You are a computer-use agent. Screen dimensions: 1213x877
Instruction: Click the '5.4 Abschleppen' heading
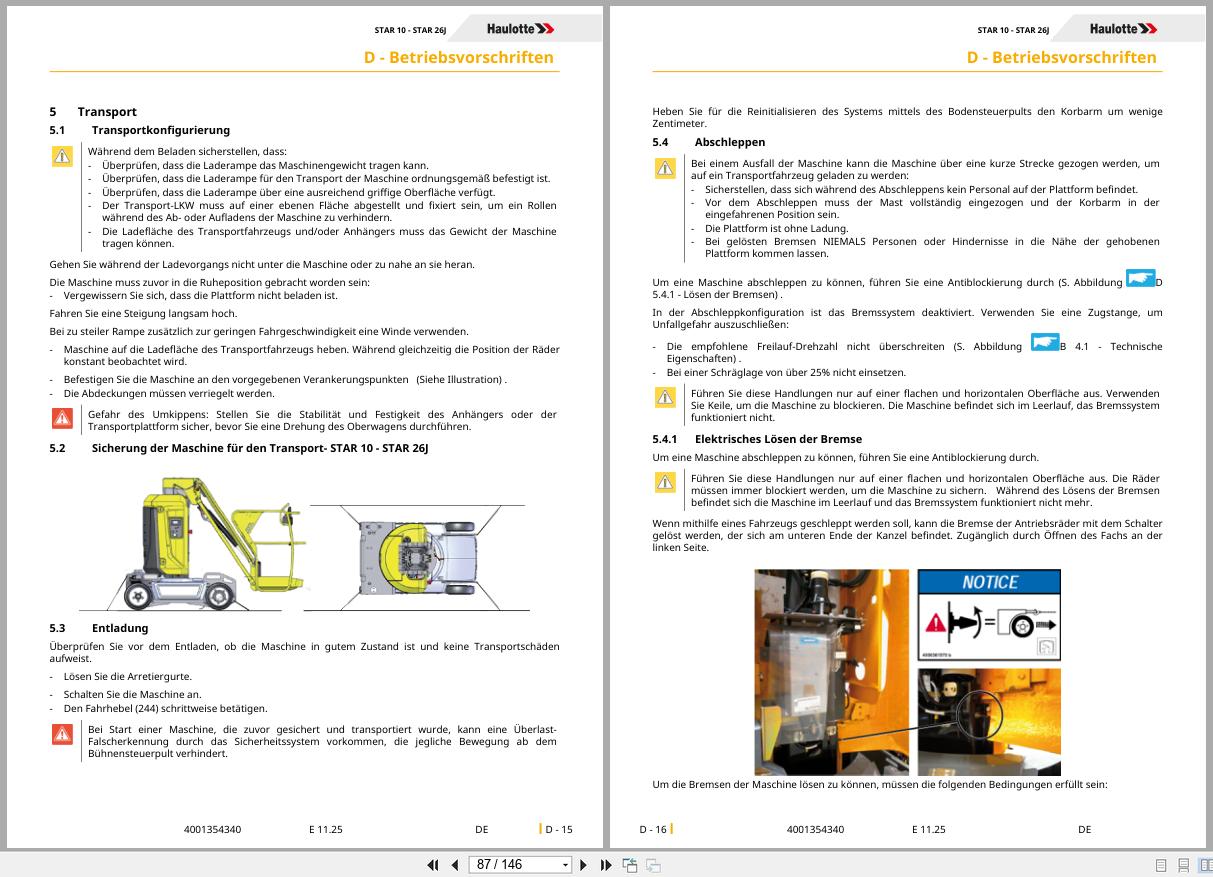pyautogui.click(x=709, y=143)
